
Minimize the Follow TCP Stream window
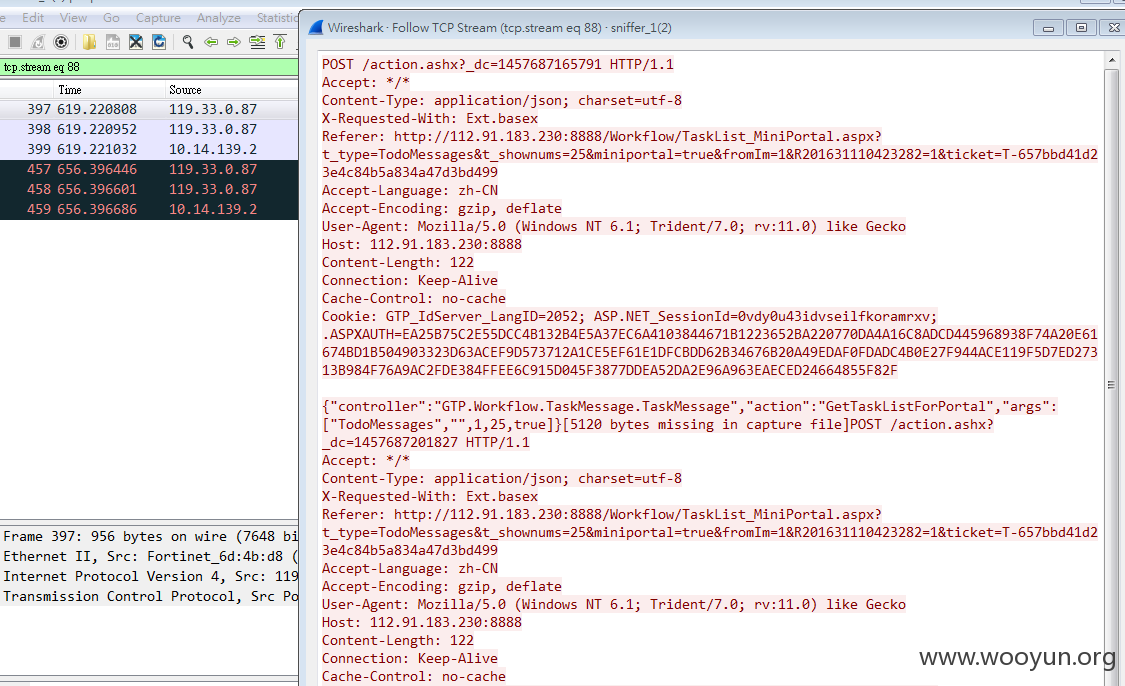1048,27
